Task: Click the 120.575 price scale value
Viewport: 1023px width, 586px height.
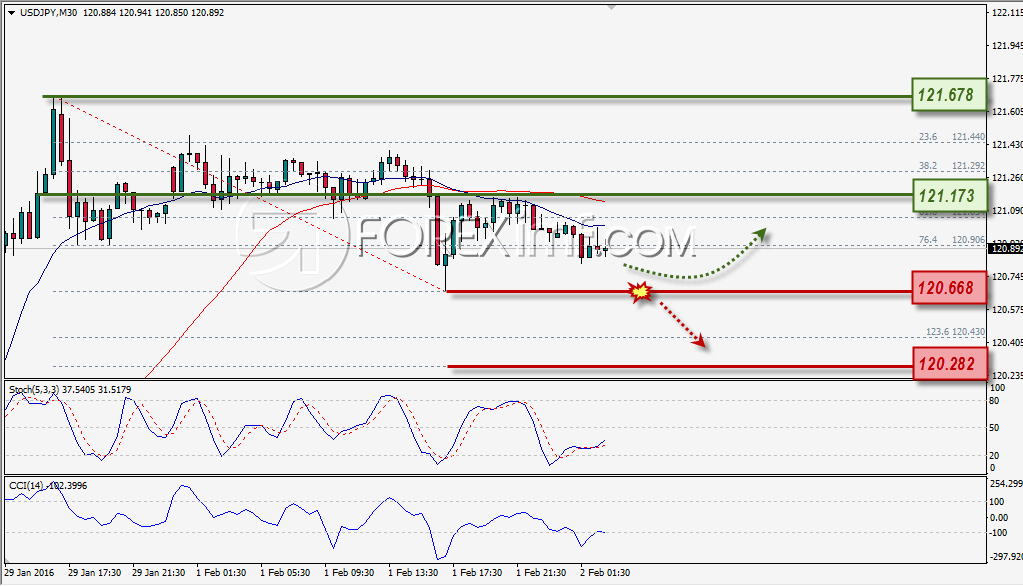Action: tap(1007, 309)
